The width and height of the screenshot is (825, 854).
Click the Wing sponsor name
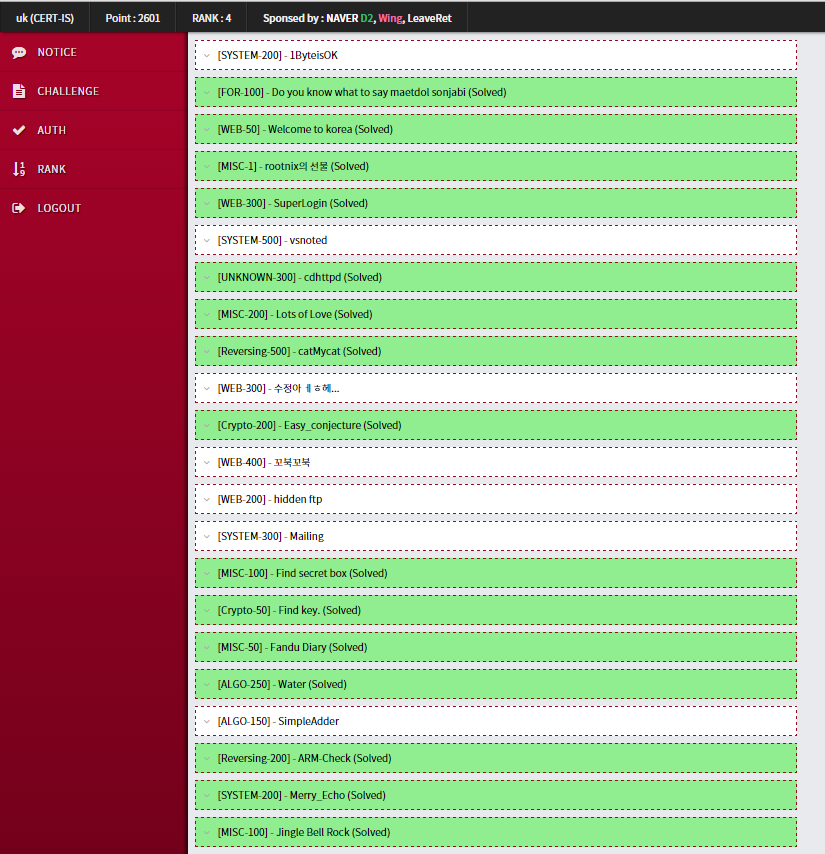390,18
